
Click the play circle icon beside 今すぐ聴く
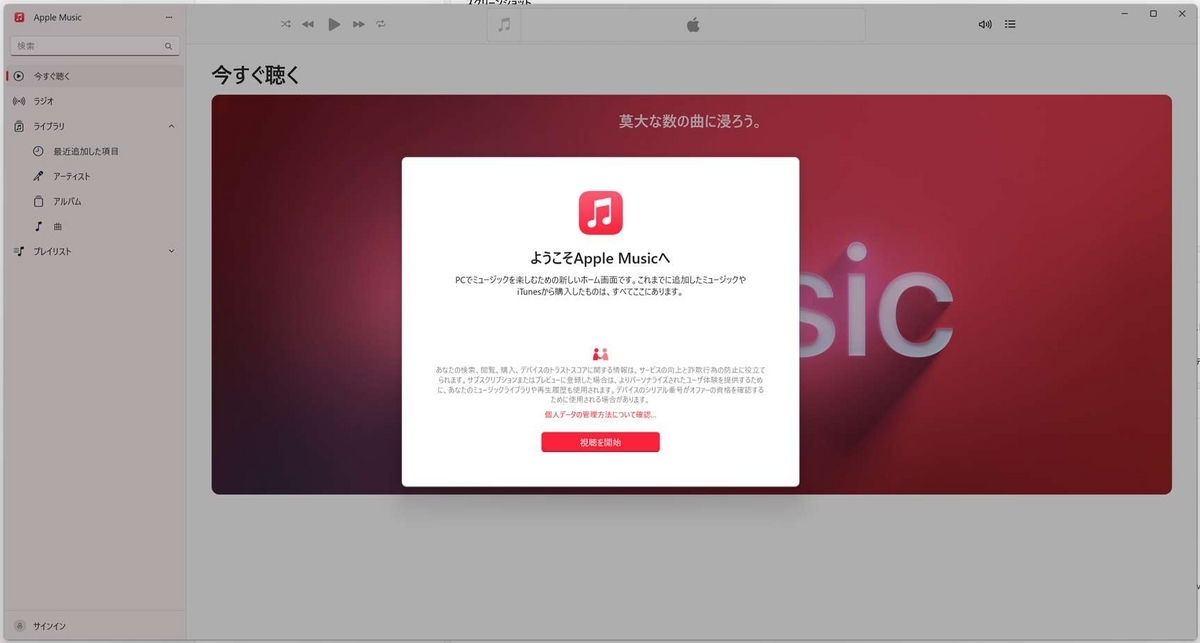pos(19,76)
